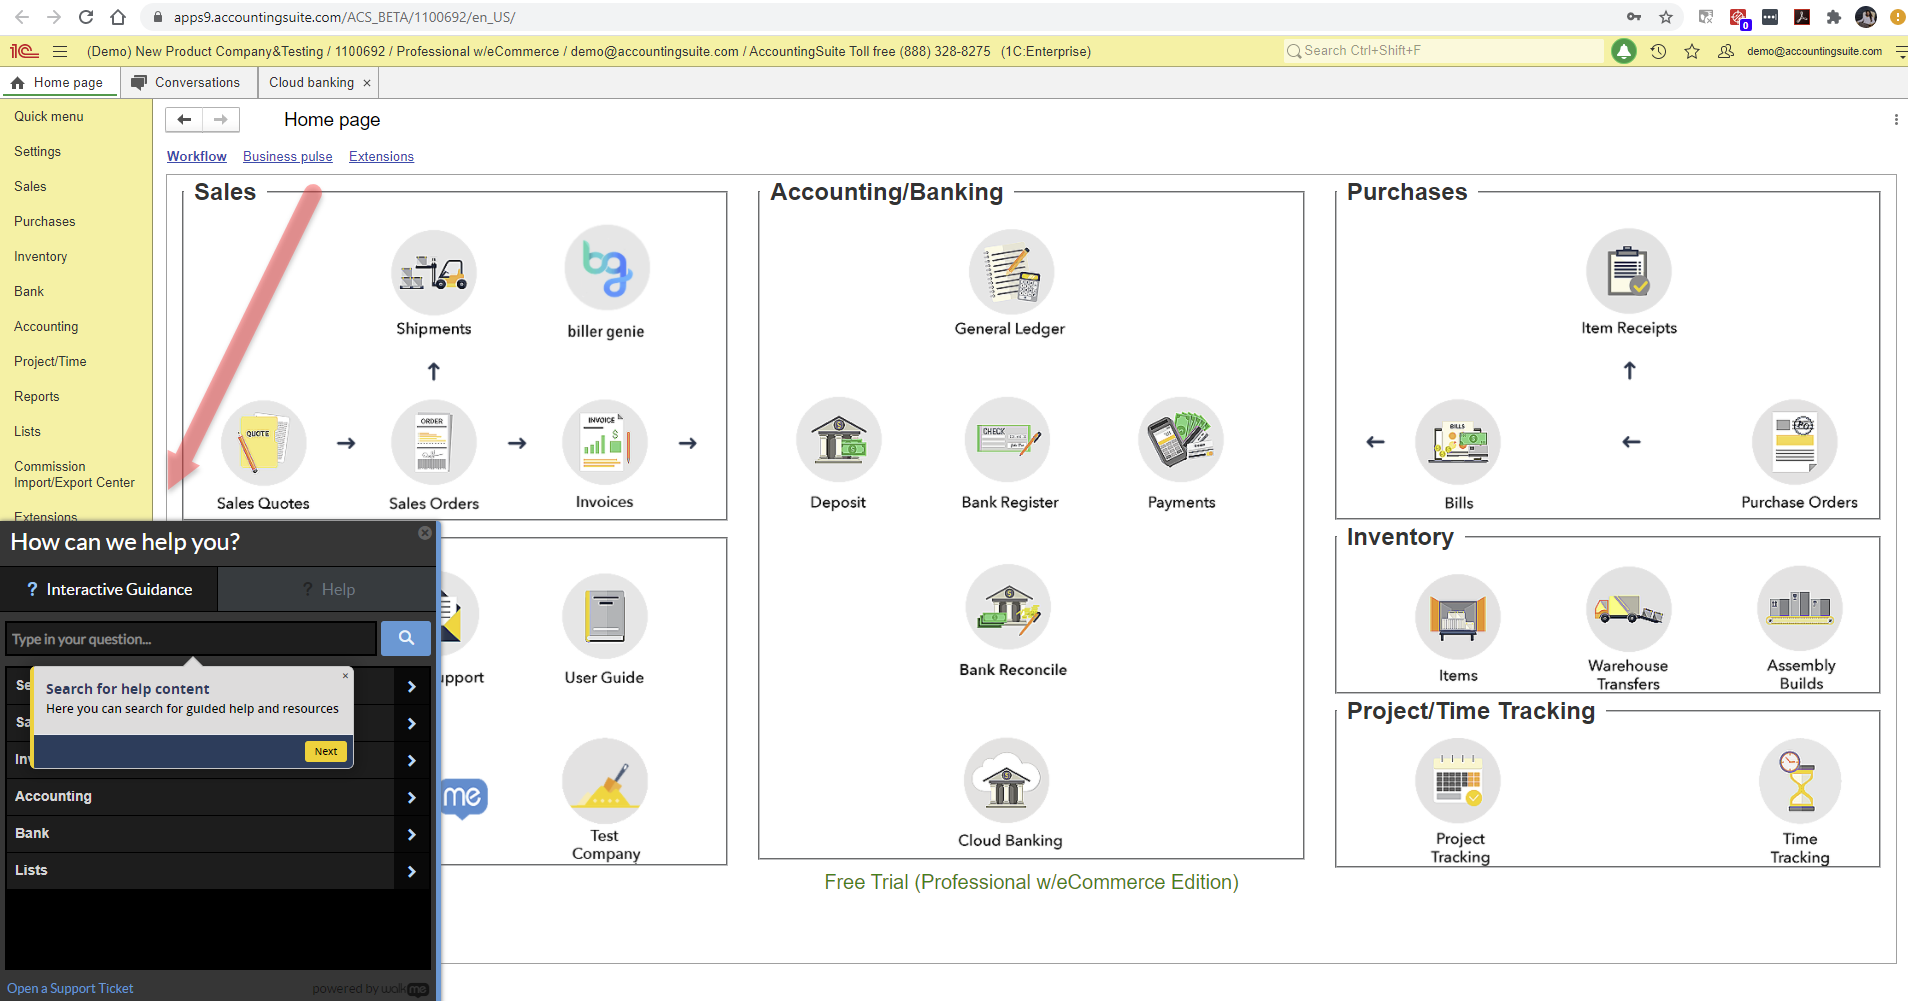Open the Payments icon
This screenshot has width=1908, height=1001.
click(1181, 440)
